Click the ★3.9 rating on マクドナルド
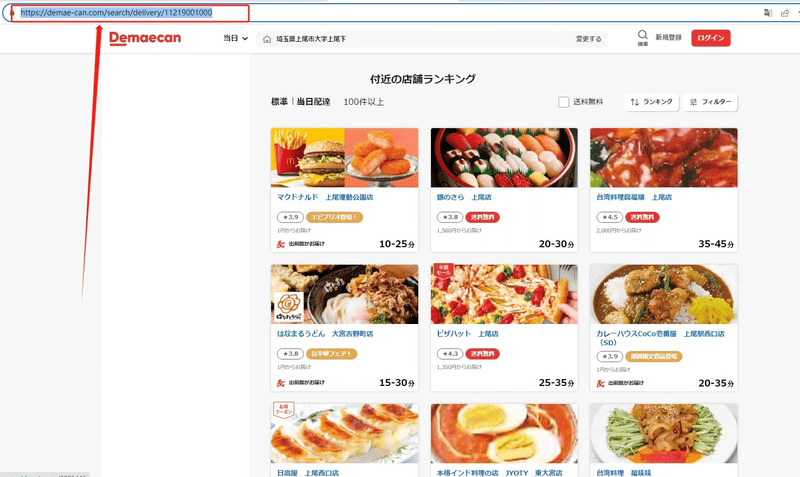This screenshot has width=800, height=477. [x=290, y=217]
